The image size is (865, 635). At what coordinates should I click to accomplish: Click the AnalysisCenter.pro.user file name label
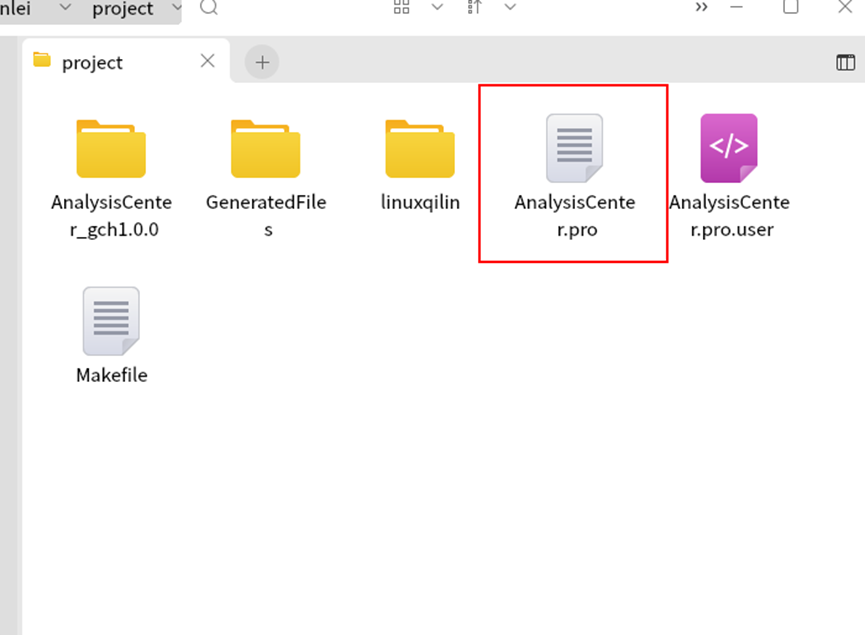click(x=729, y=216)
